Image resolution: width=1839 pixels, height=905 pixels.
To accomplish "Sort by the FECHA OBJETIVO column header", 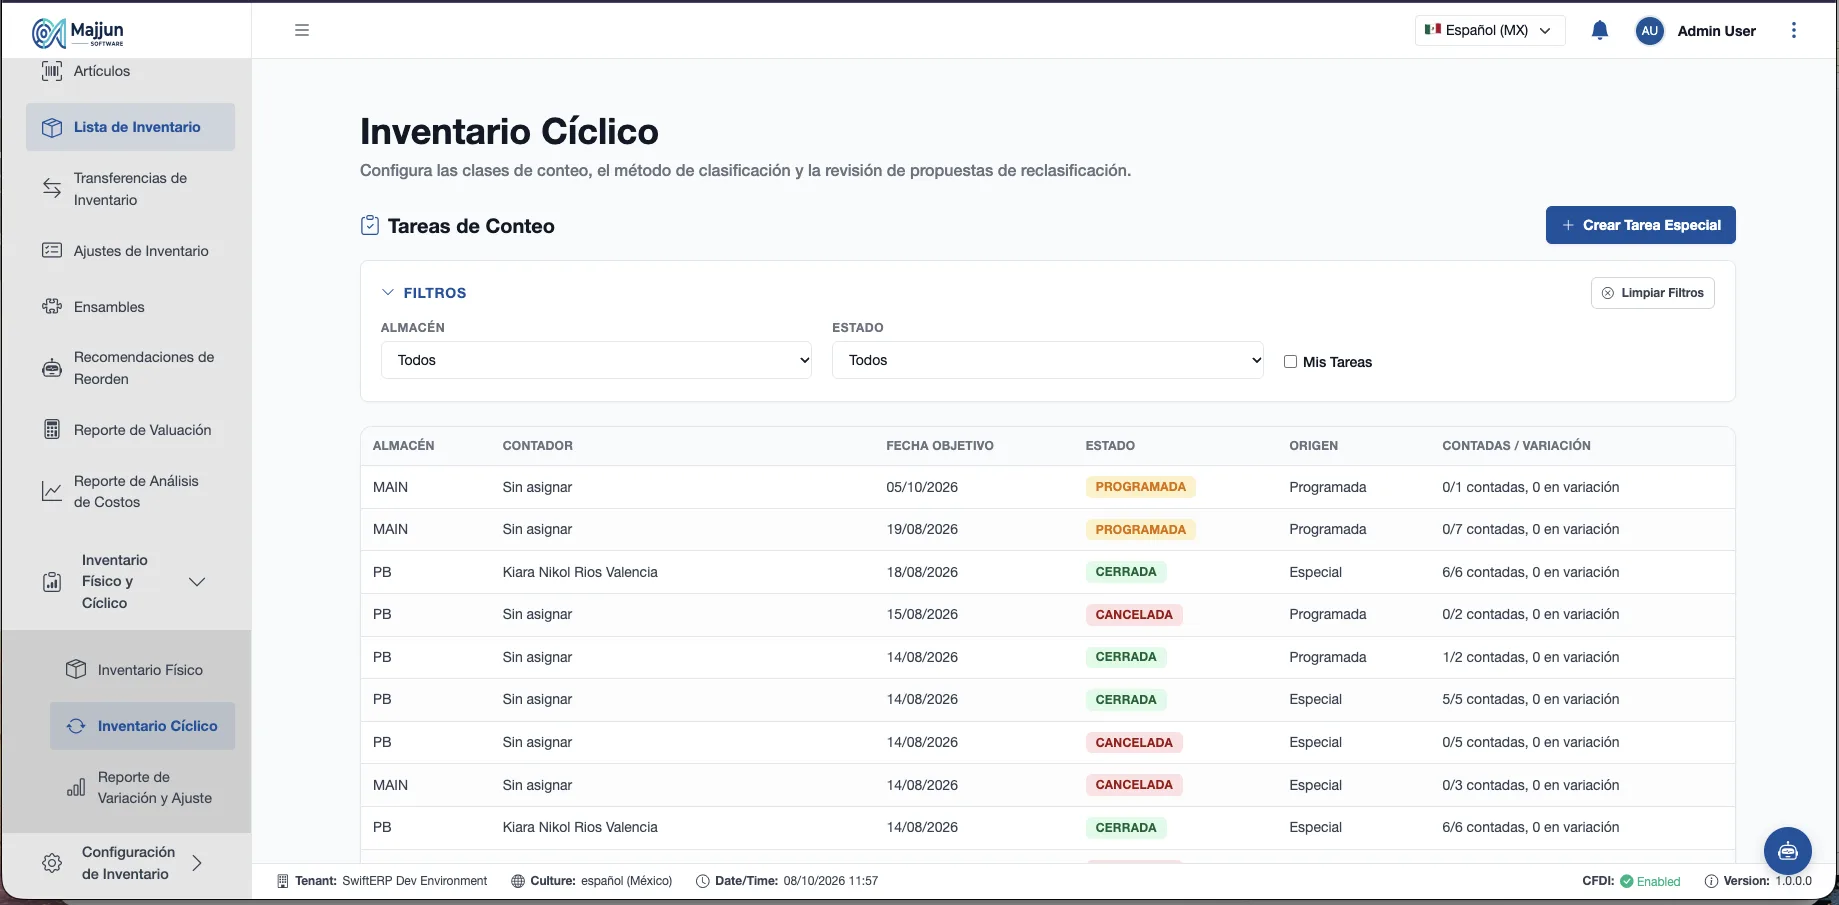I will 940,446.
